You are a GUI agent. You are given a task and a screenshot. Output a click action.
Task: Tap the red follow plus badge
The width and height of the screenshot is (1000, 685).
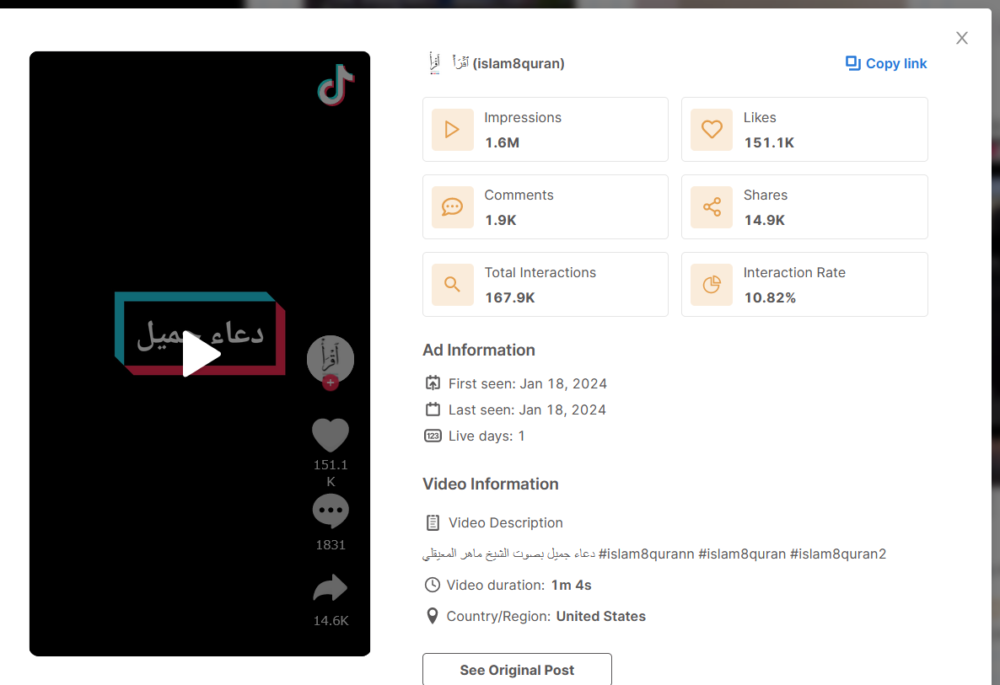tap(330, 383)
